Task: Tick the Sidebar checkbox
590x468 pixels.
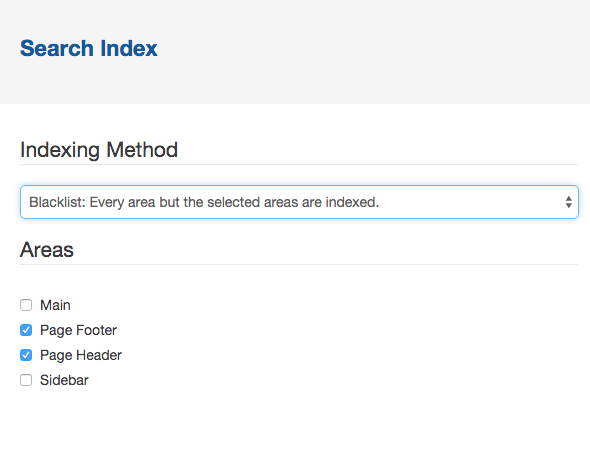Action: 26,380
